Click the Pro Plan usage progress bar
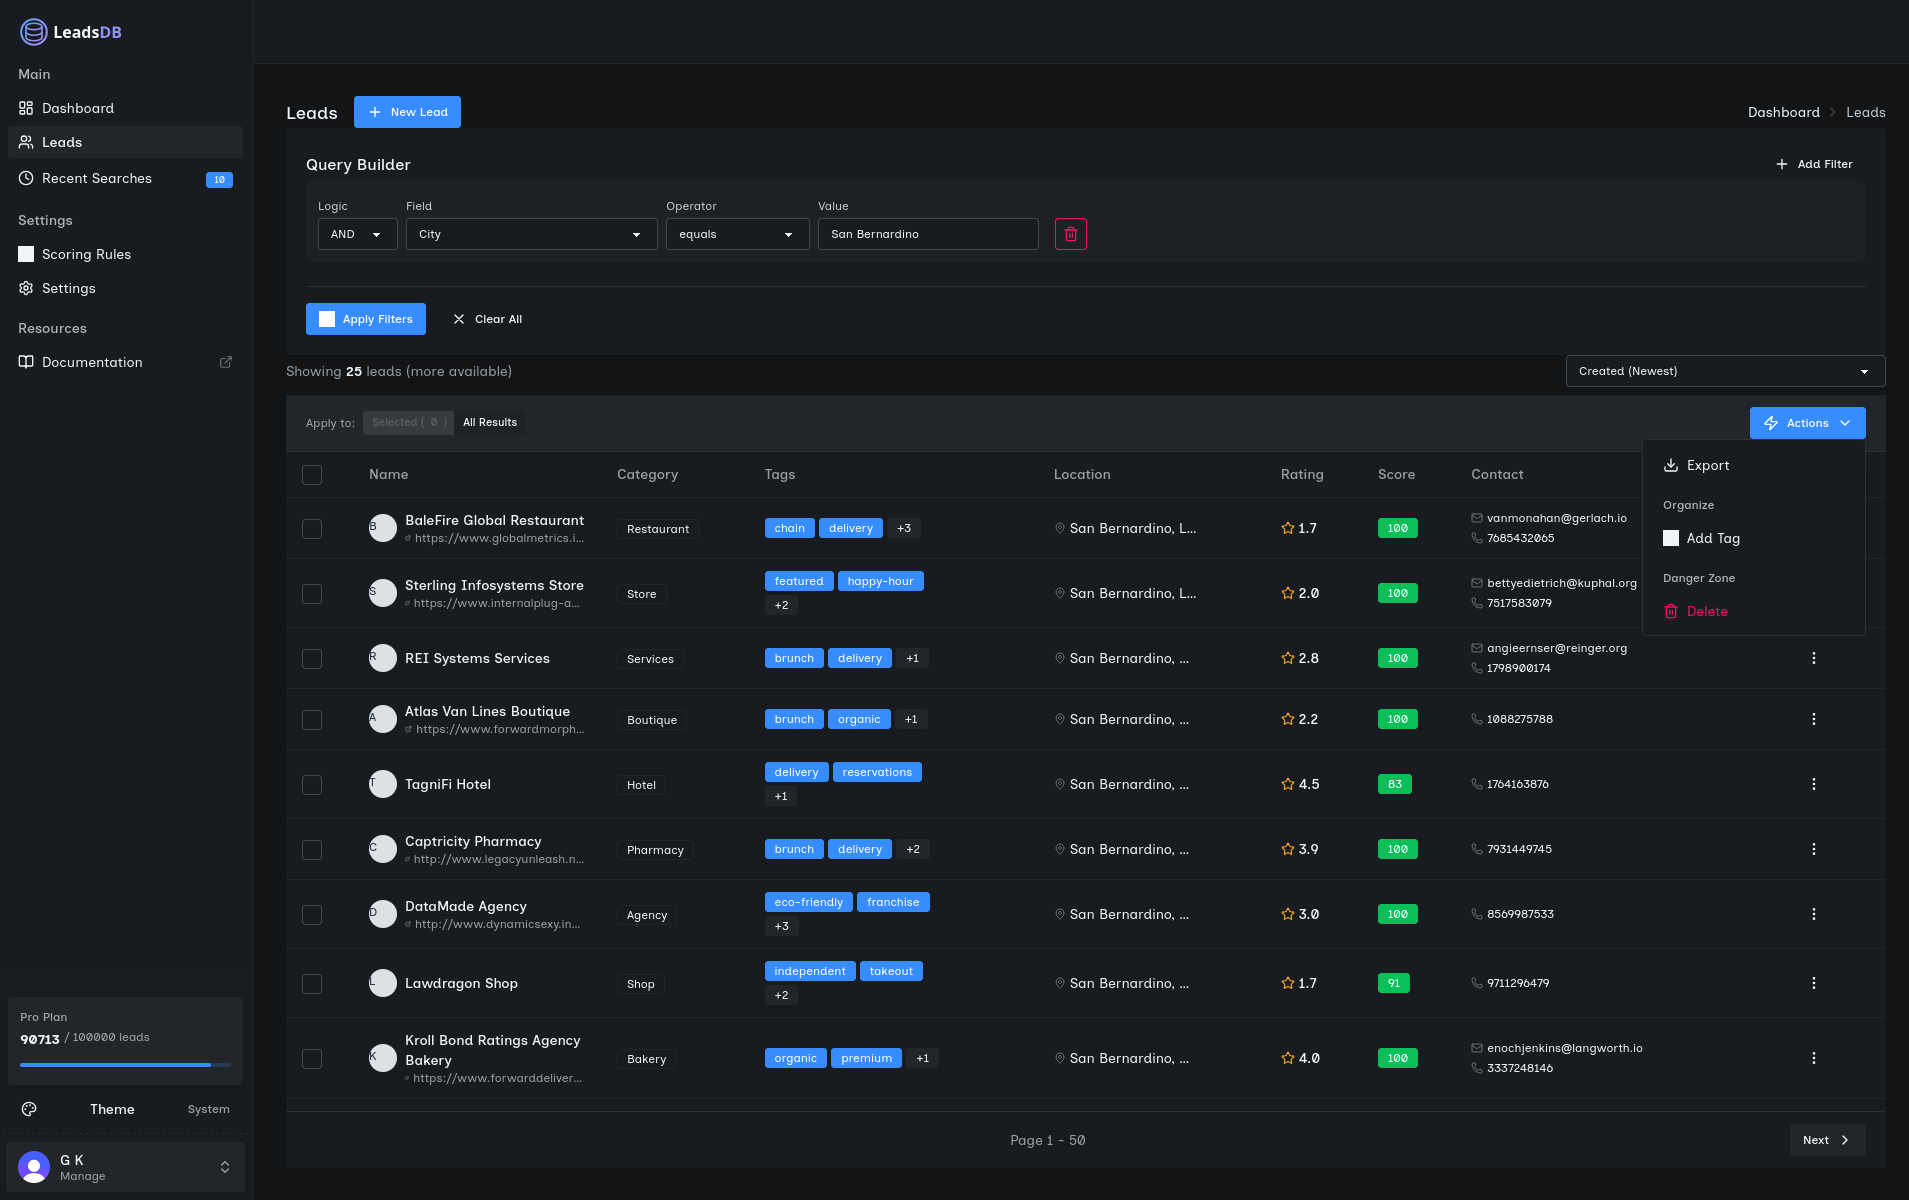 (x=125, y=1064)
